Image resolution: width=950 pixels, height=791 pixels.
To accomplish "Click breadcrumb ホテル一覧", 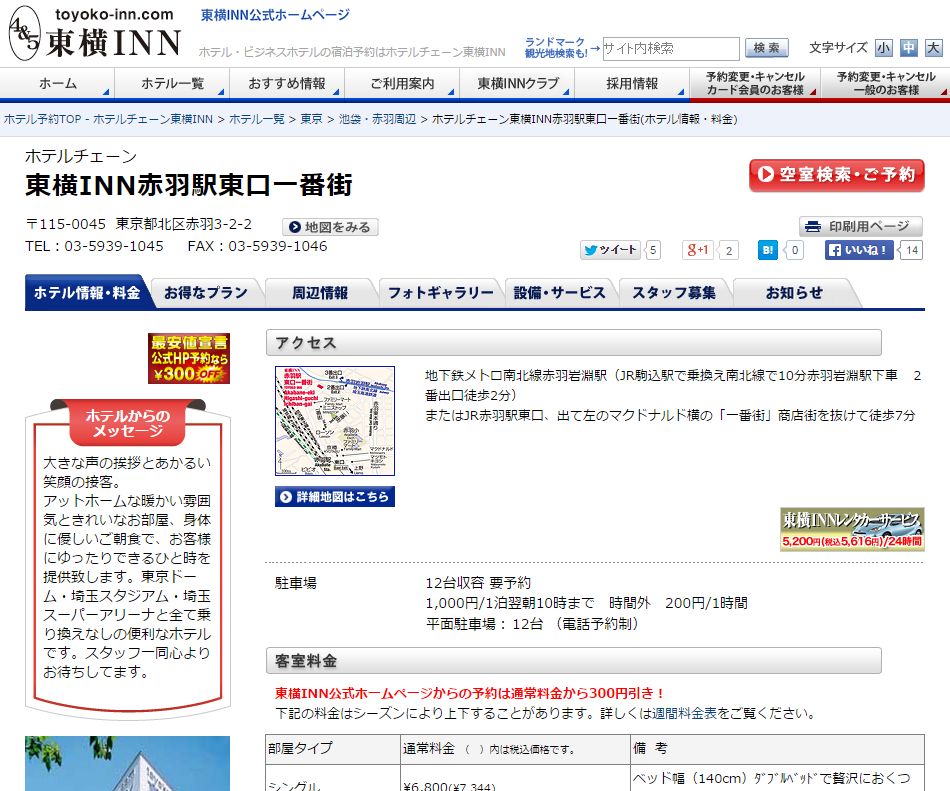I will pos(256,119).
